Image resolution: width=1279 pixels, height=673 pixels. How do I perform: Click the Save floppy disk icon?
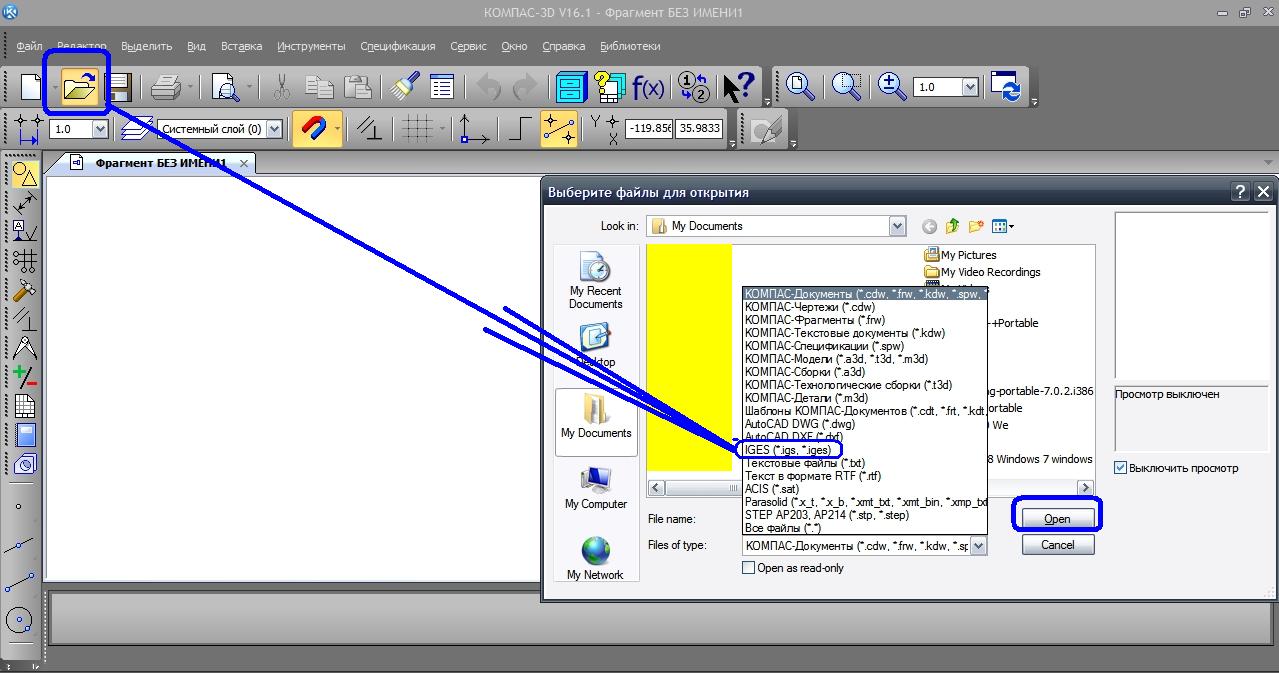click(119, 87)
